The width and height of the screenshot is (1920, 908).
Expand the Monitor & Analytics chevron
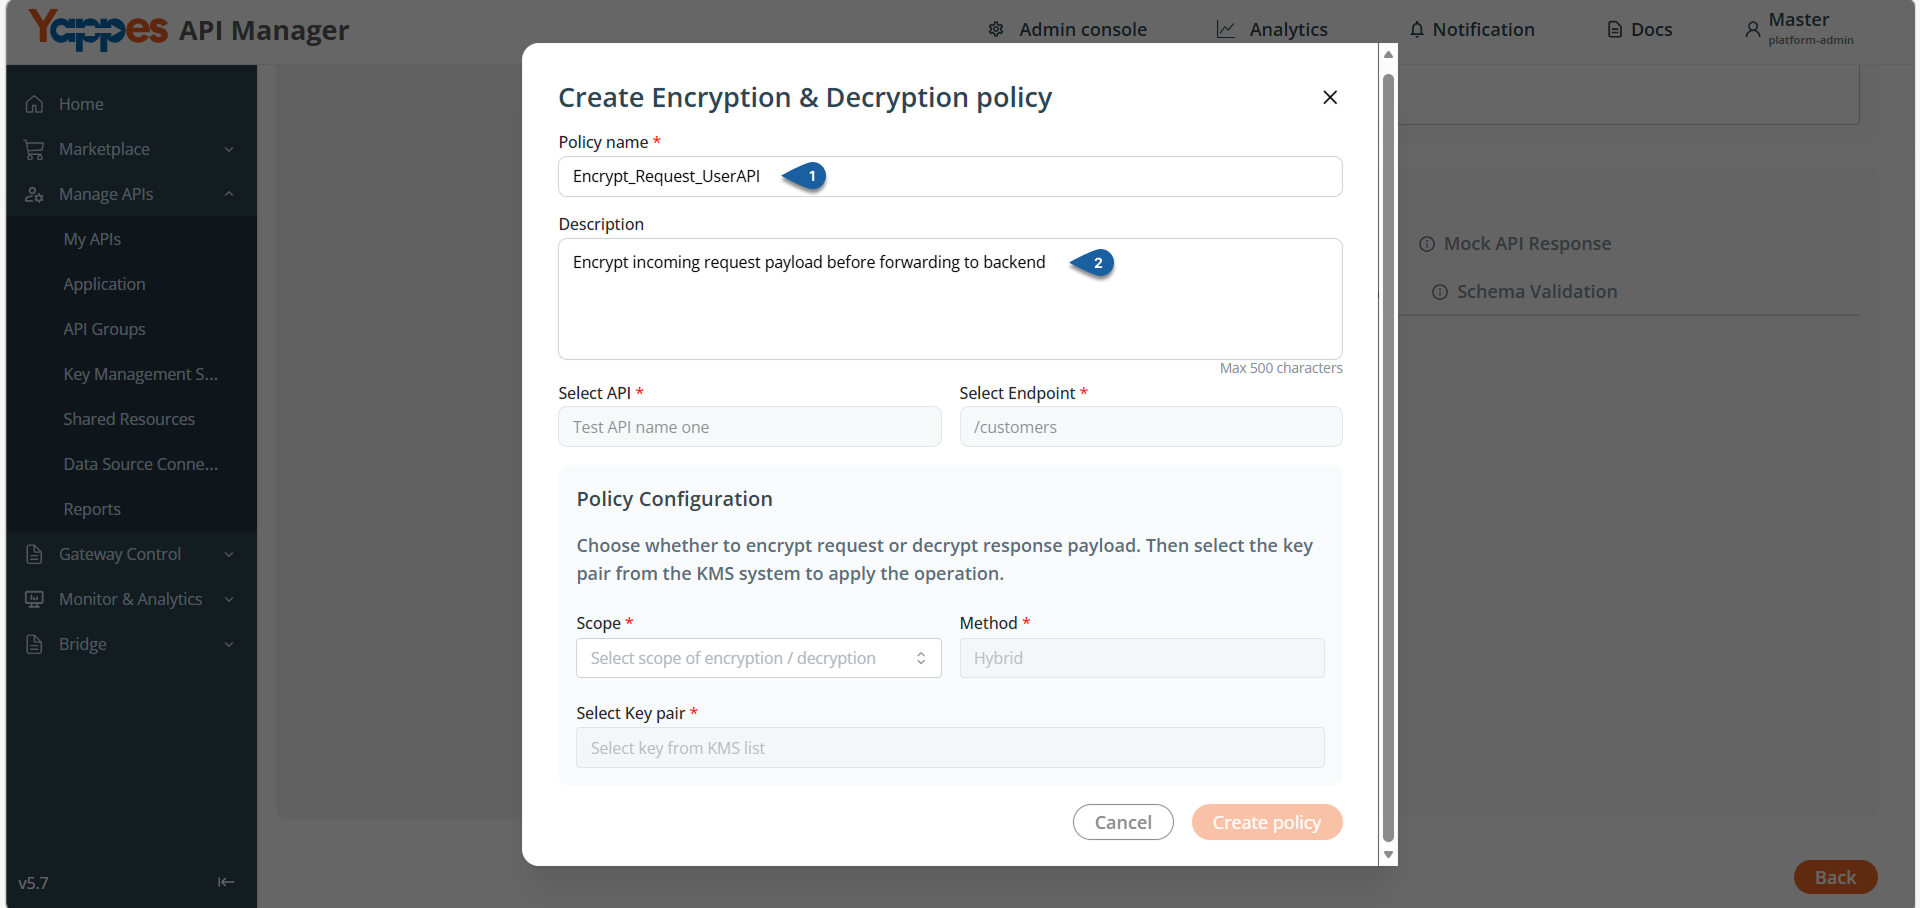point(229,599)
